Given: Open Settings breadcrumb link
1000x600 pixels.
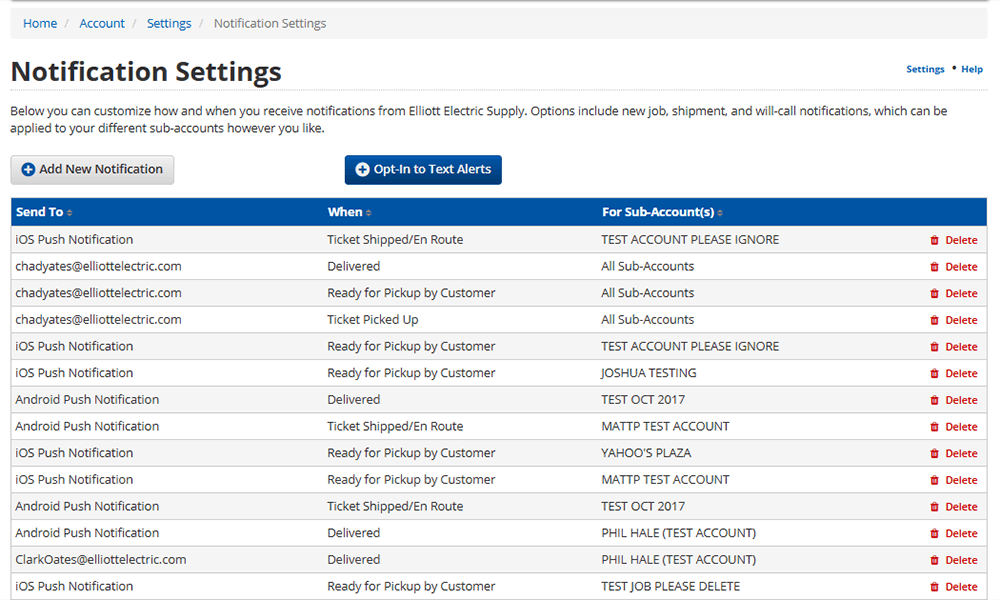Looking at the screenshot, I should pyautogui.click(x=169, y=24).
